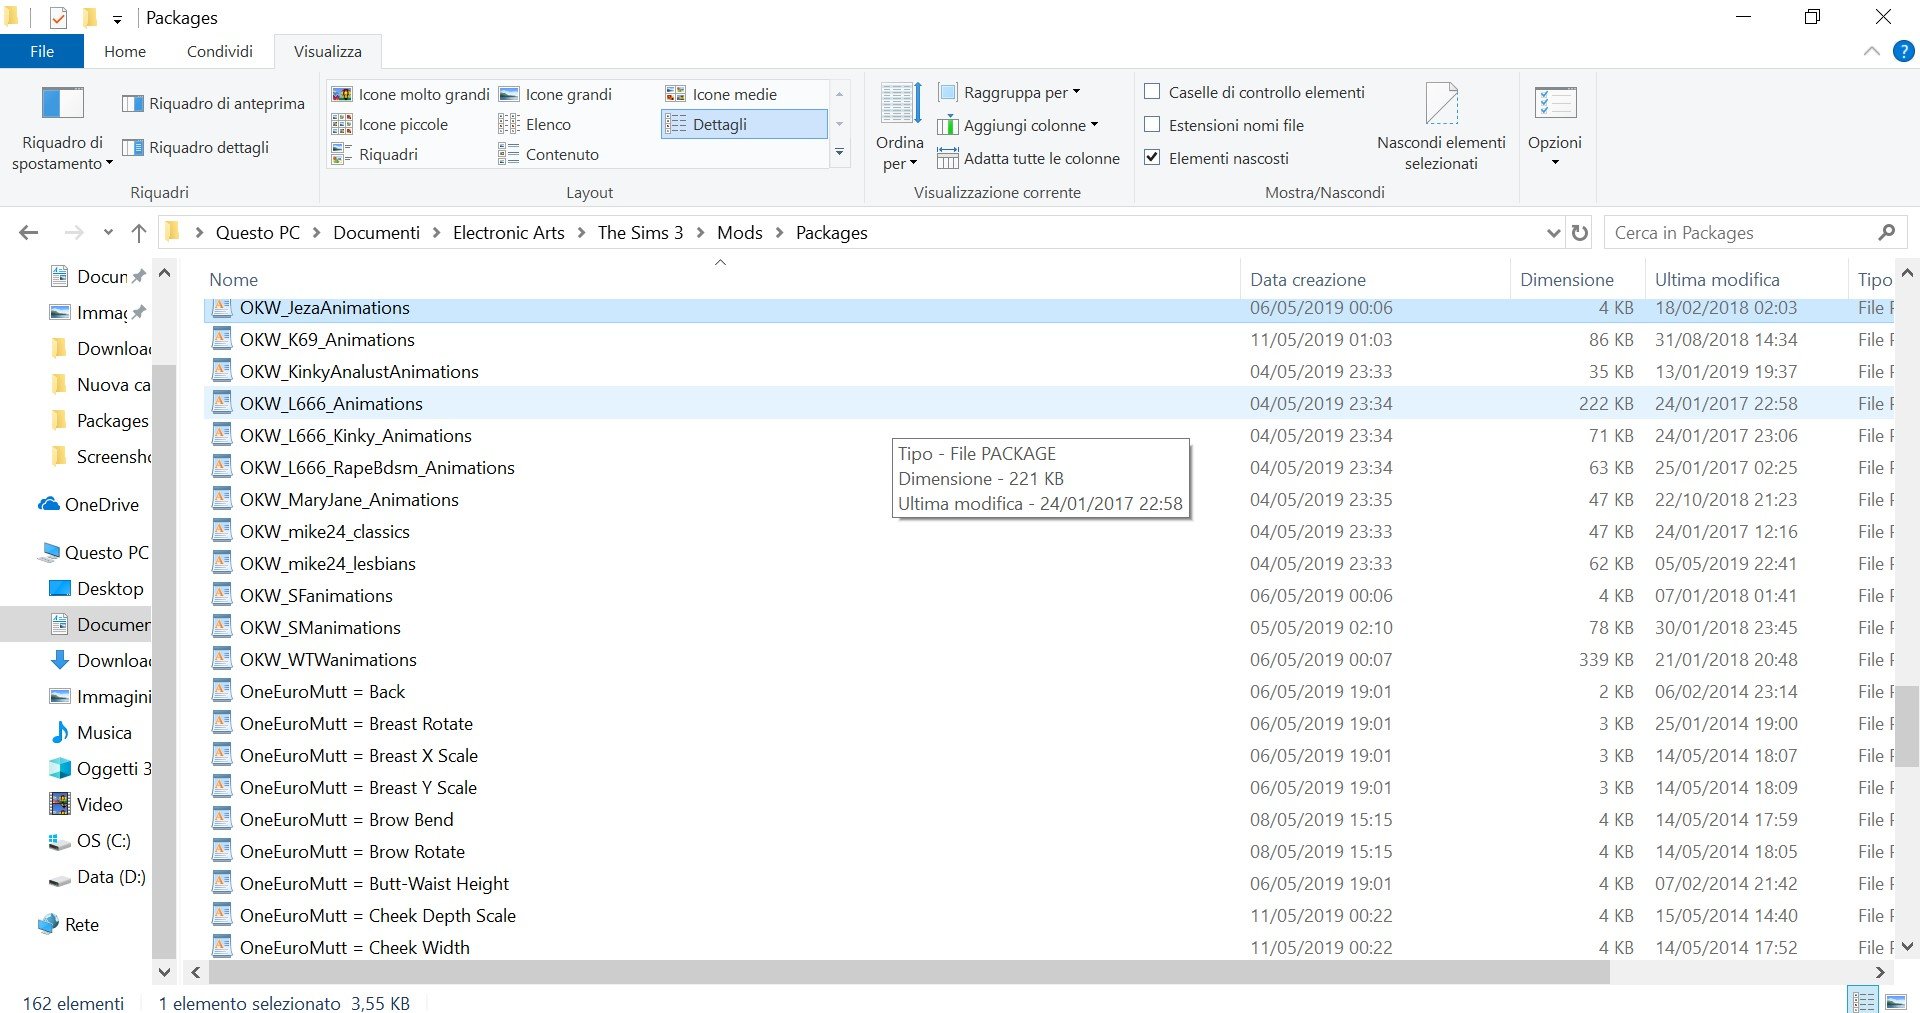
Task: Open the Quick Access Toolbar customize dropdown
Action: click(117, 19)
